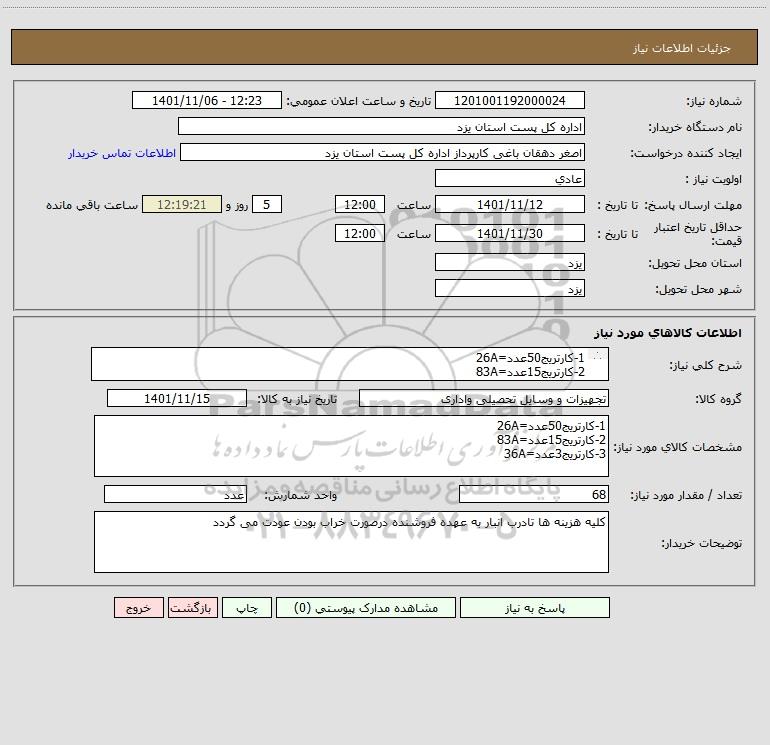Click the goods group field تجهیزات و وسایل تحصیلی

[484, 398]
